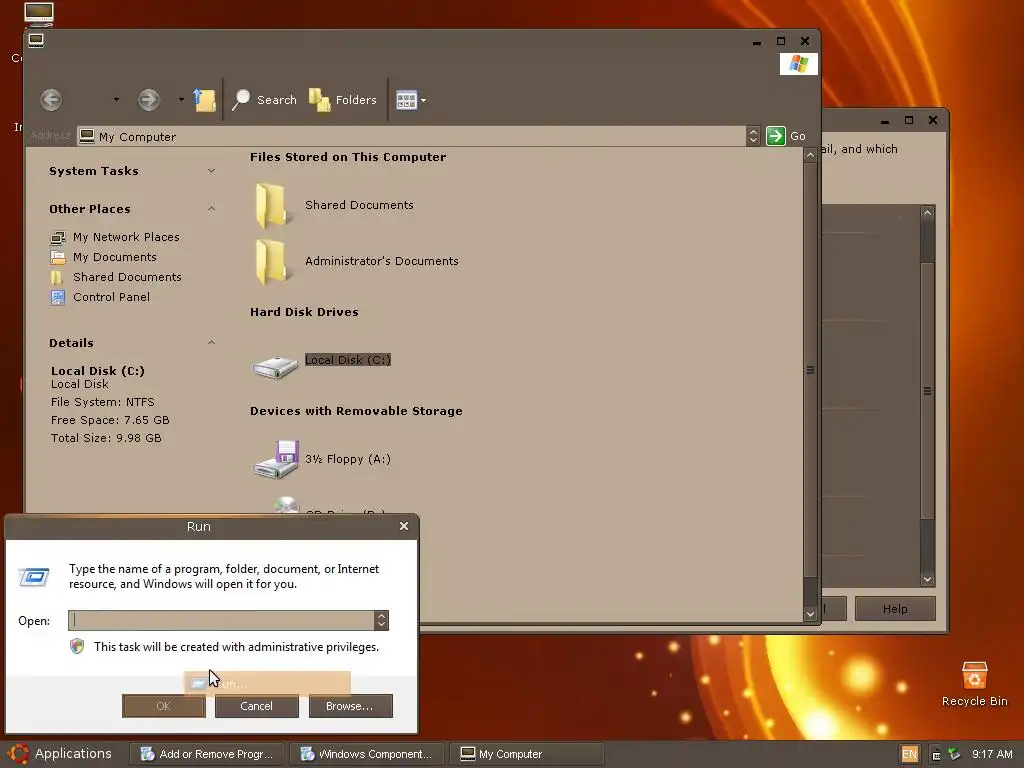The width and height of the screenshot is (1024, 768).
Task: Click the Windows flag logo
Action: pyautogui.click(x=799, y=64)
